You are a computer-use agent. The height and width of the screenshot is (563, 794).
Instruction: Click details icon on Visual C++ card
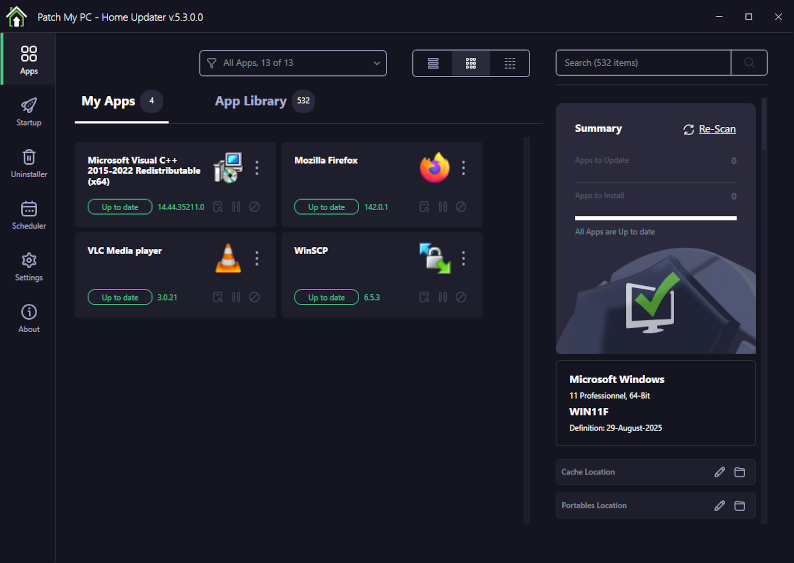tap(218, 207)
